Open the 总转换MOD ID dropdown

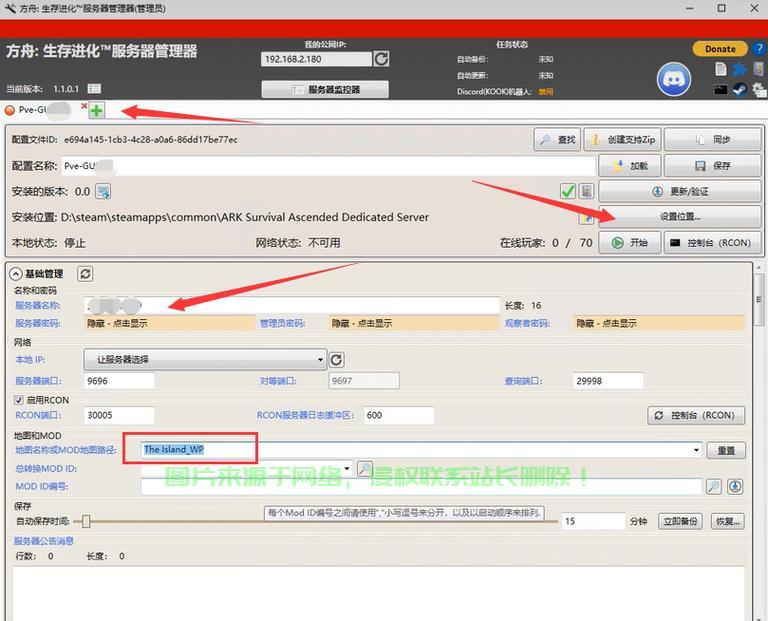point(347,469)
